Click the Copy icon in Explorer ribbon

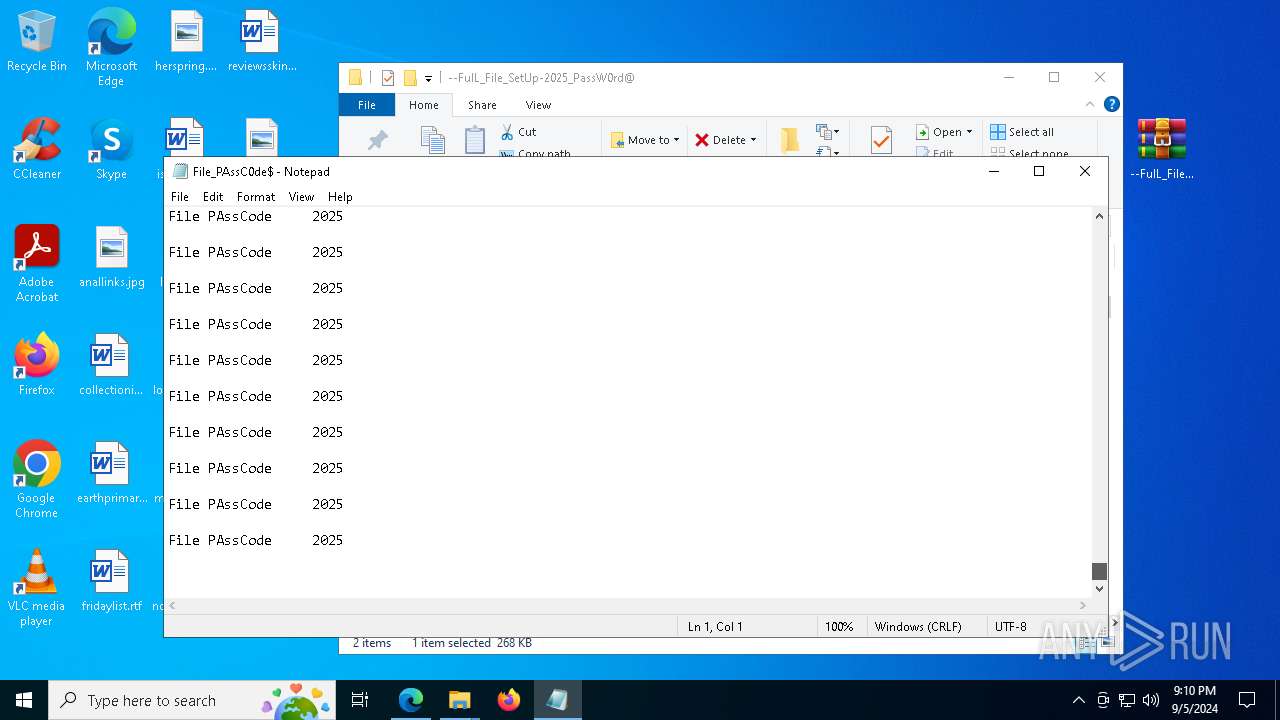click(x=432, y=141)
